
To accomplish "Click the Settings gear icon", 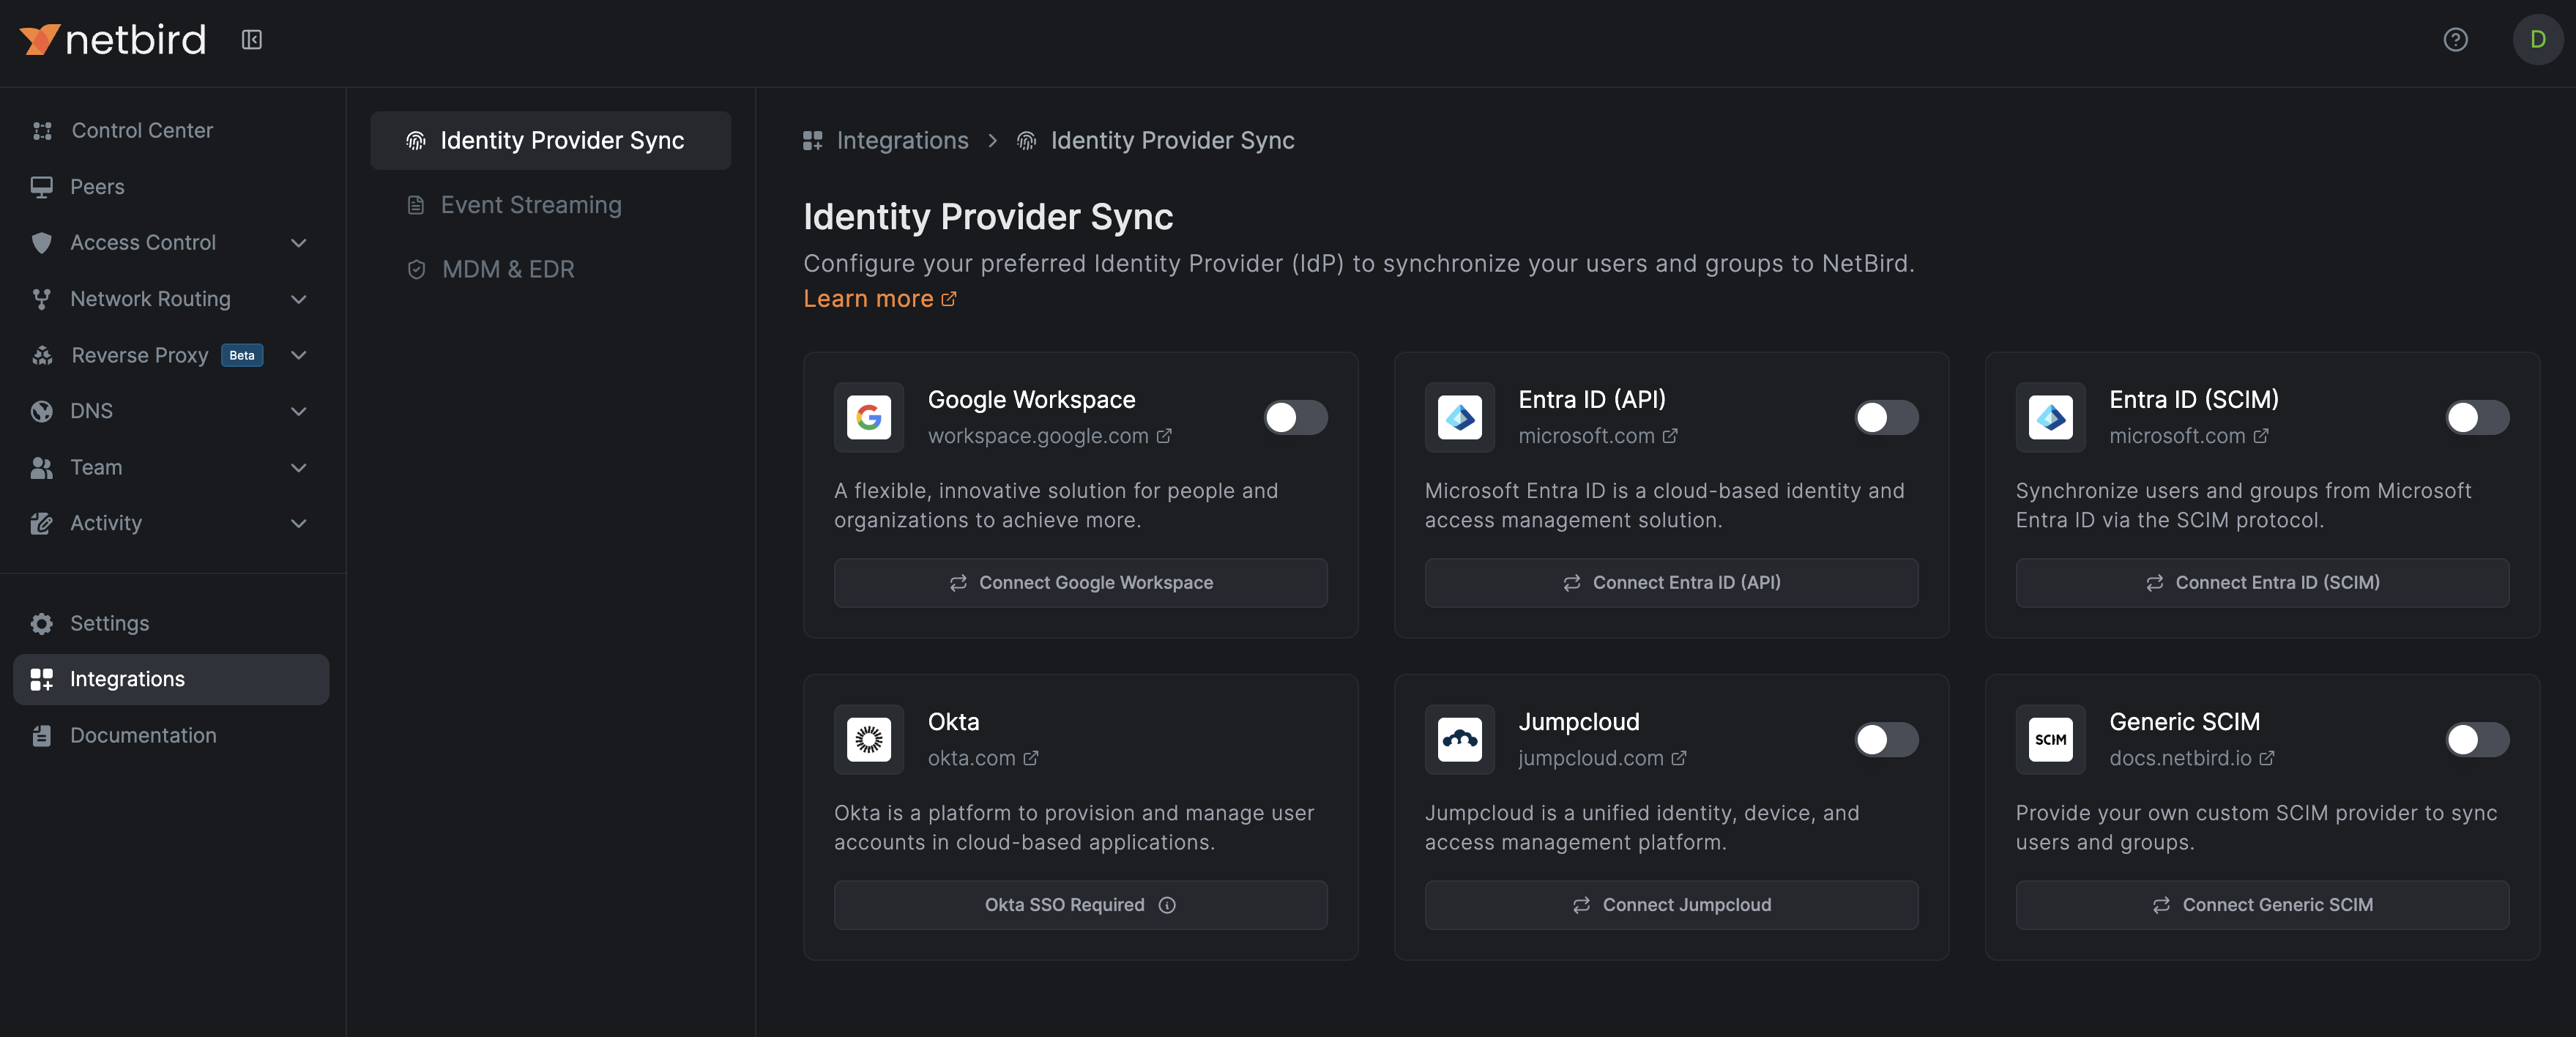I will pyautogui.click(x=42, y=623).
